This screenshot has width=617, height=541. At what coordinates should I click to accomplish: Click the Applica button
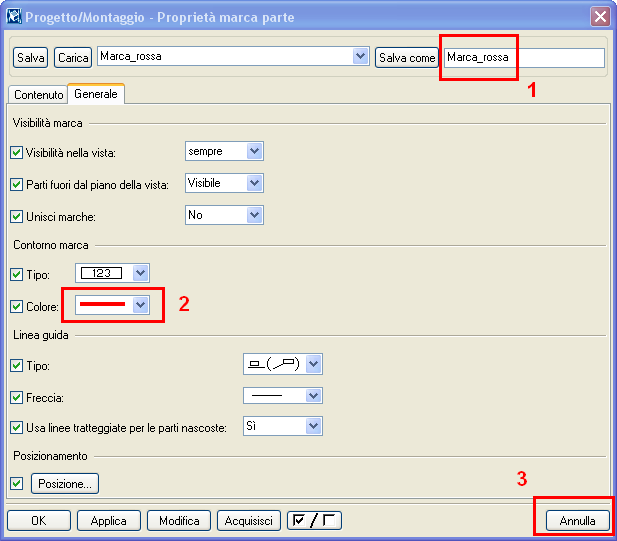(109, 521)
